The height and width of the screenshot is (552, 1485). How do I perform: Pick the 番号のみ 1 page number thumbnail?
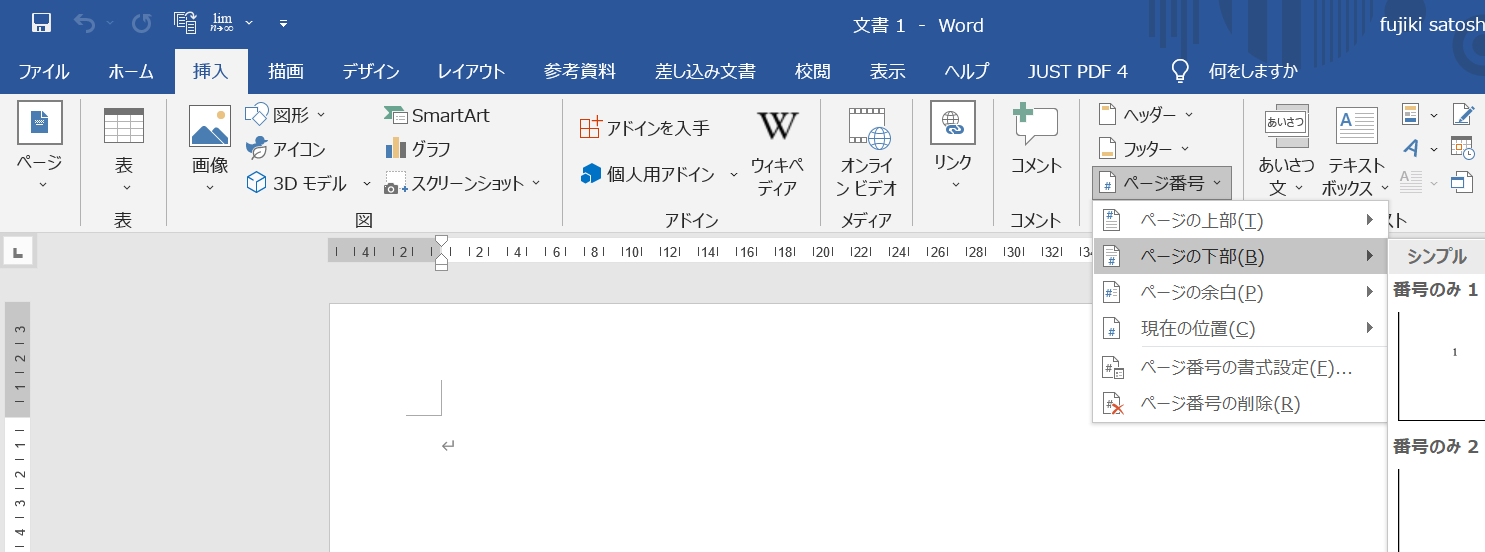click(1441, 365)
